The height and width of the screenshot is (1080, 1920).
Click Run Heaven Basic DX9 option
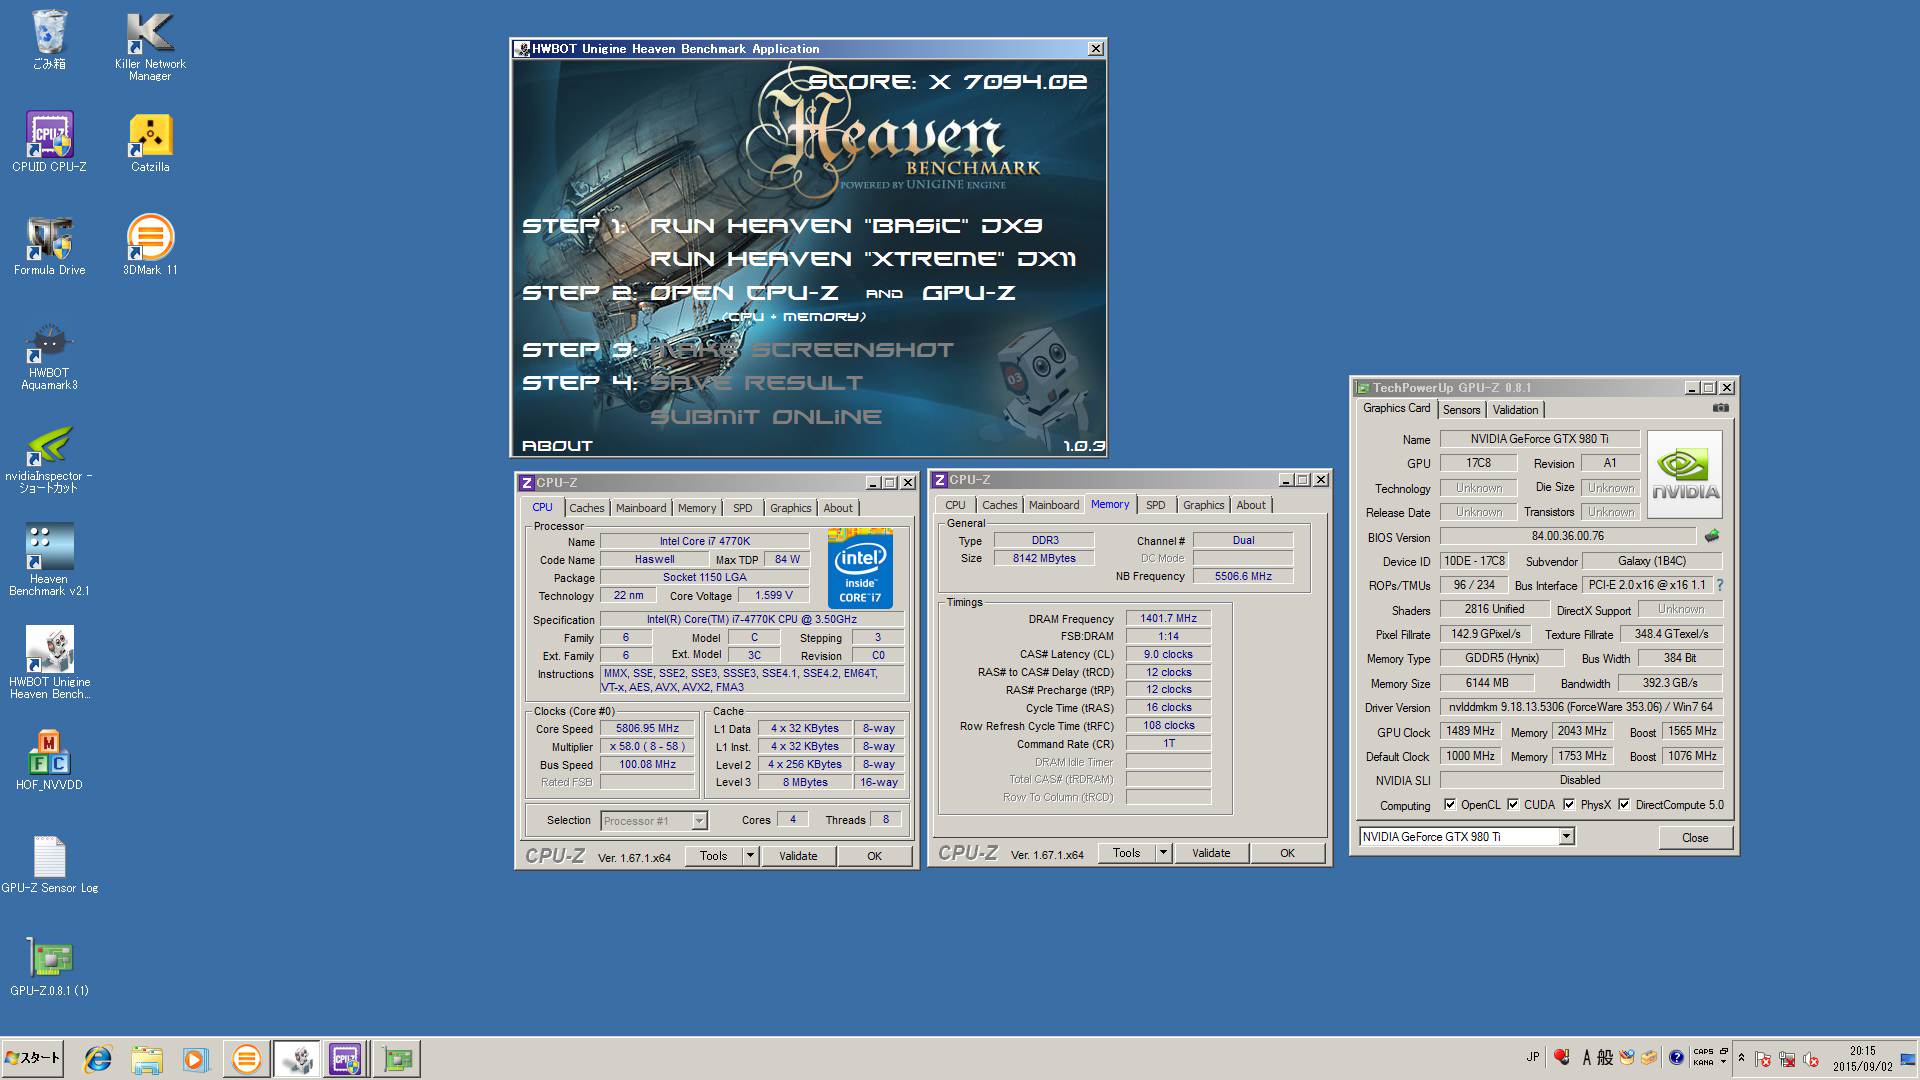[846, 226]
